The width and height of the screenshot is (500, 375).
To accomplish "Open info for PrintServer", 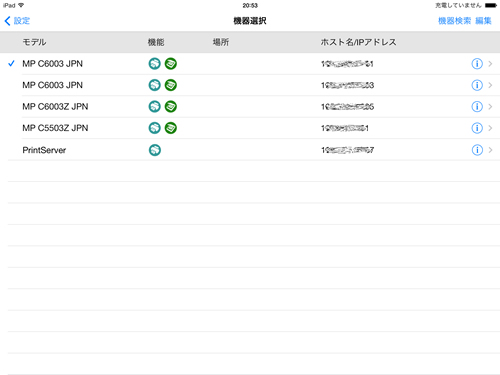I will (x=477, y=150).
